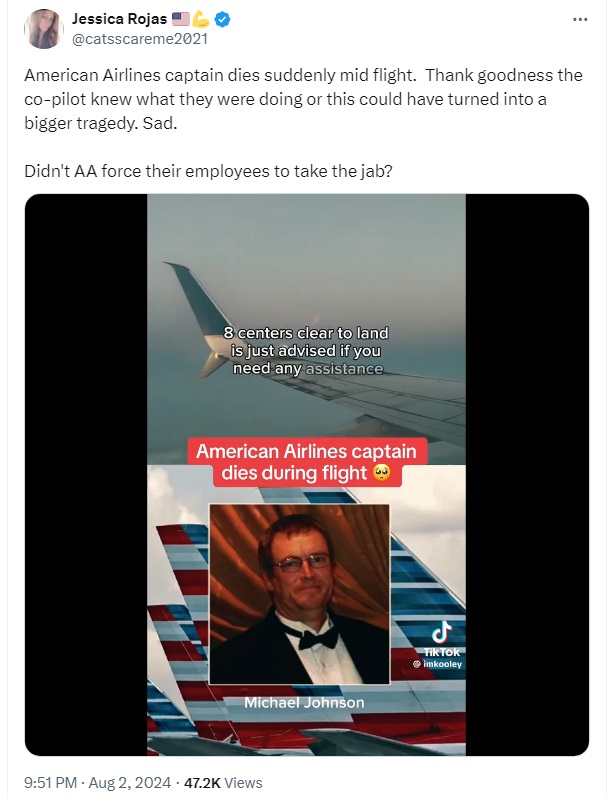Click the Jessica Rojas display name
This screenshot has width=612, height=802.
[119, 19]
